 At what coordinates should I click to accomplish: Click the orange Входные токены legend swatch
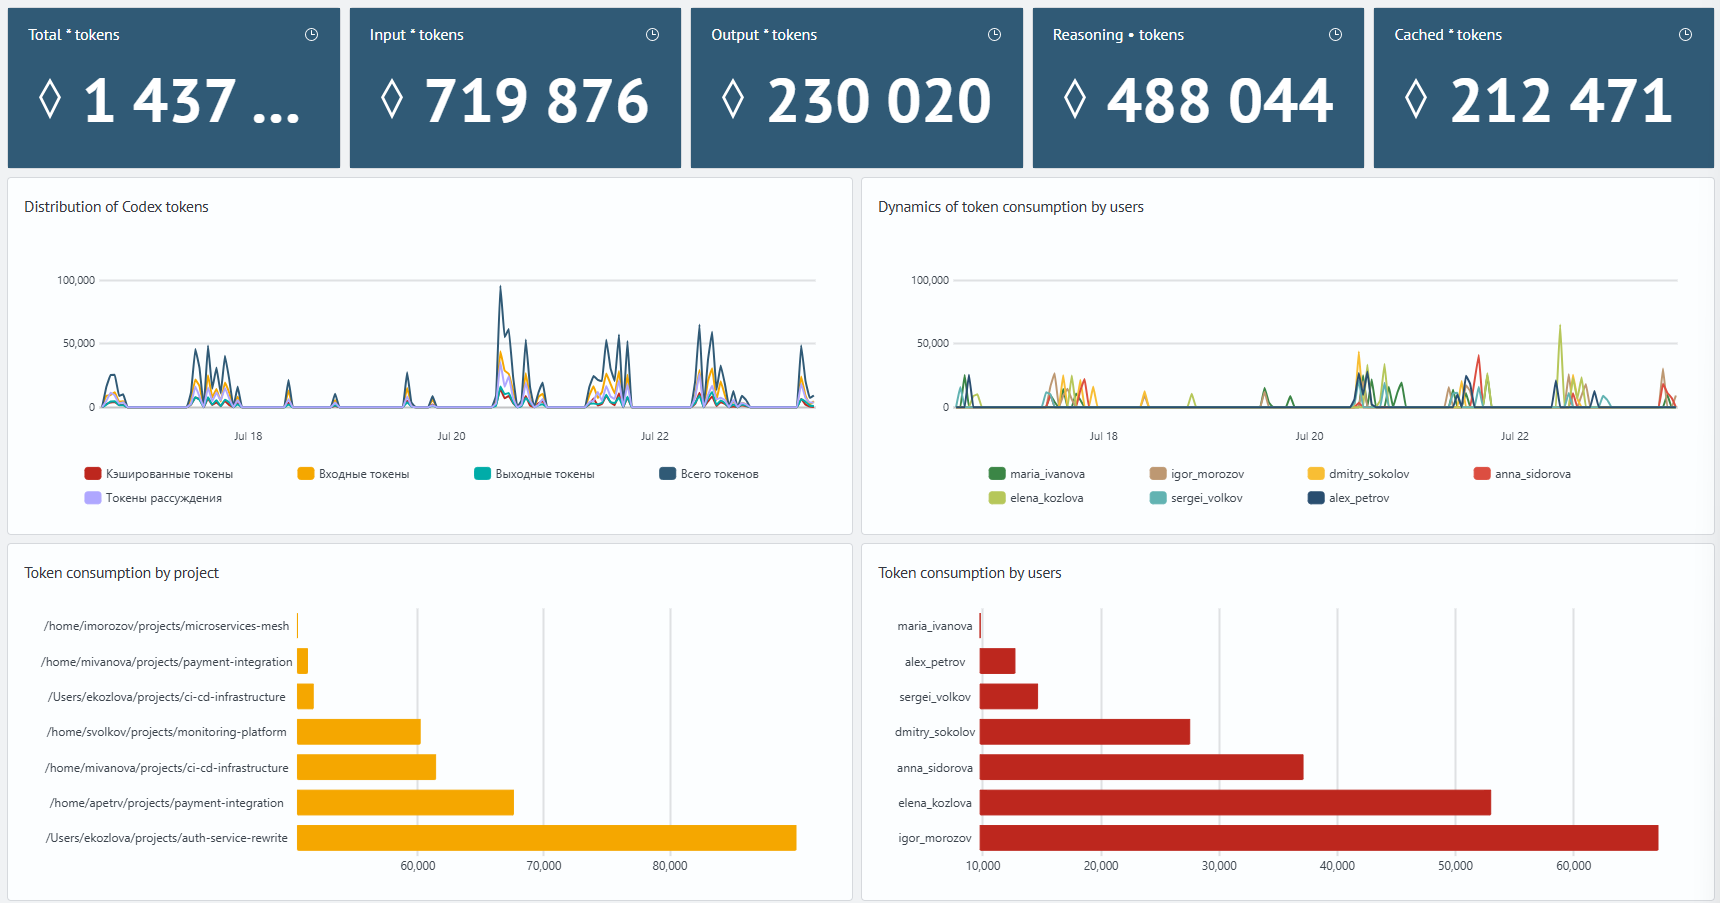pos(306,474)
